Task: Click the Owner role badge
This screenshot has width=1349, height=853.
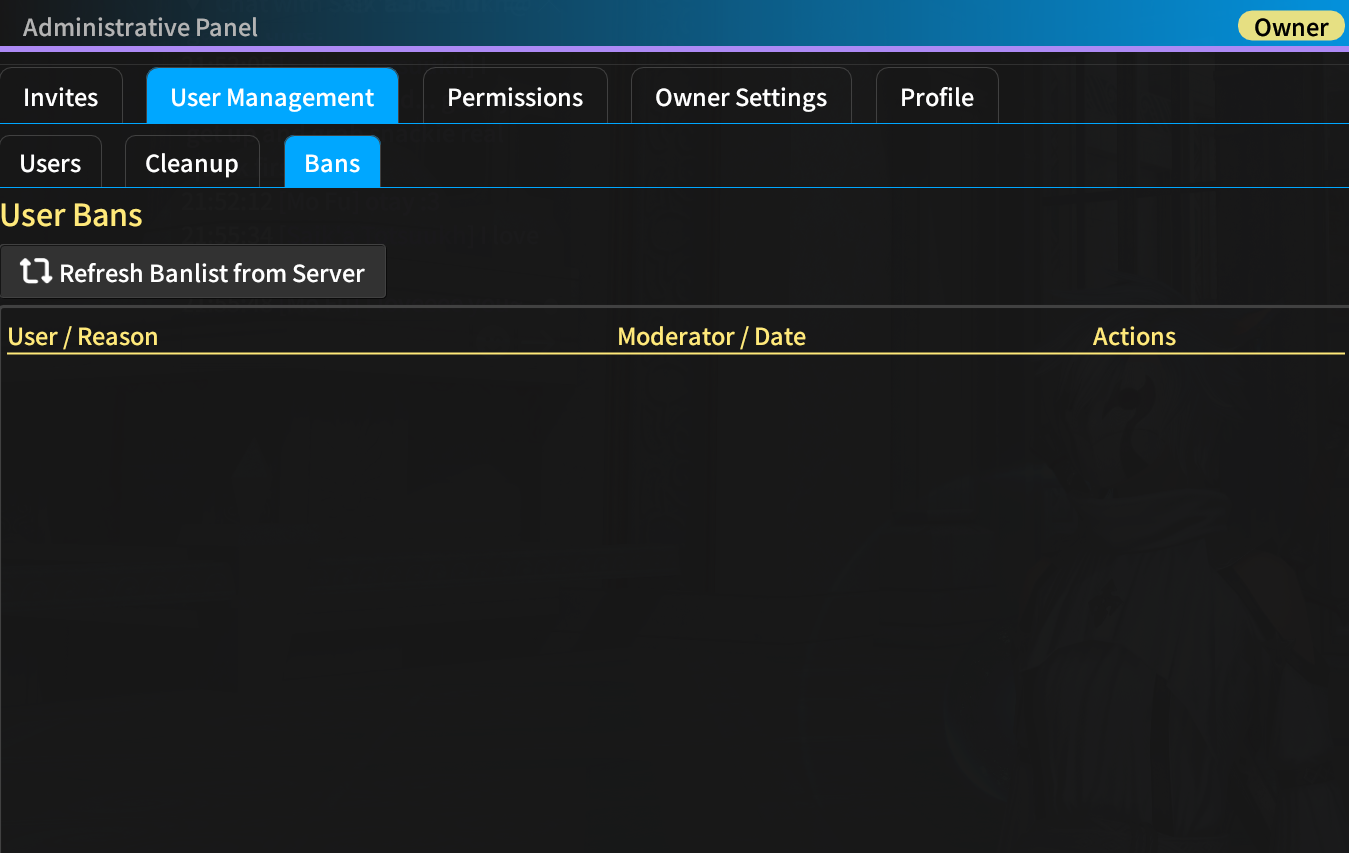Action: (x=1291, y=26)
